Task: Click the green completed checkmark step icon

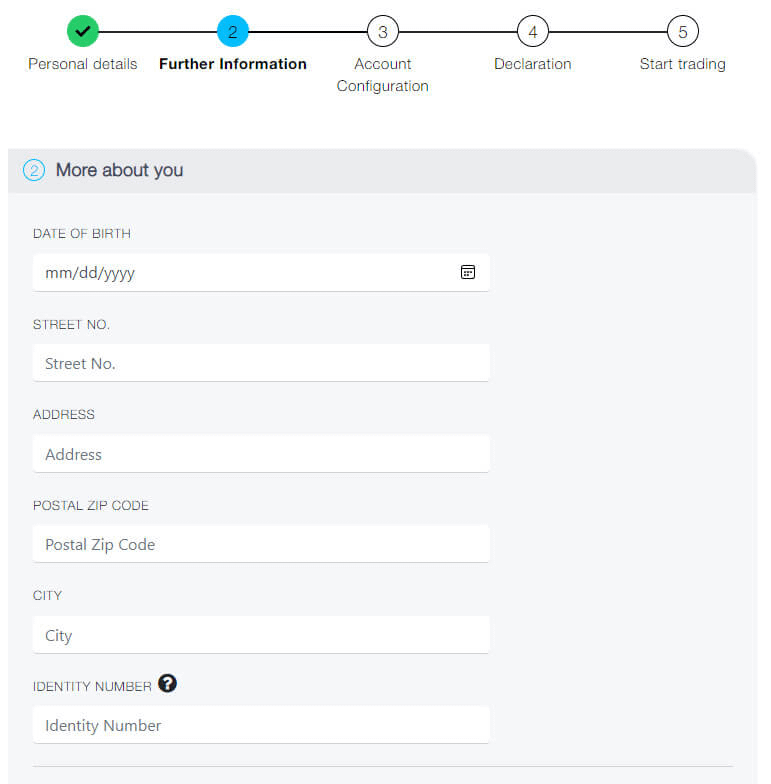Action: (x=83, y=31)
